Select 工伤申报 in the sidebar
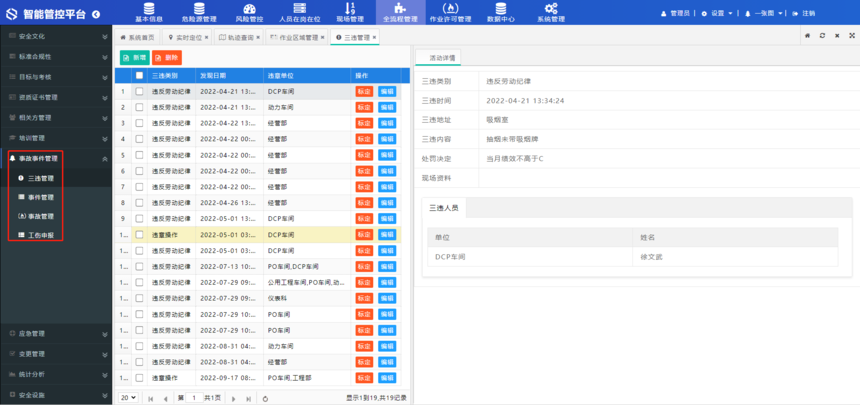The image size is (860, 405). click(41, 235)
